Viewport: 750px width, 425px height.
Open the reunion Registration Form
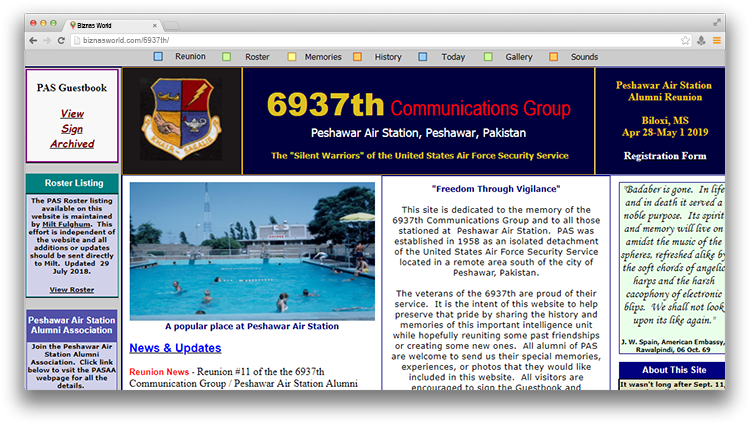pyautogui.click(x=664, y=156)
